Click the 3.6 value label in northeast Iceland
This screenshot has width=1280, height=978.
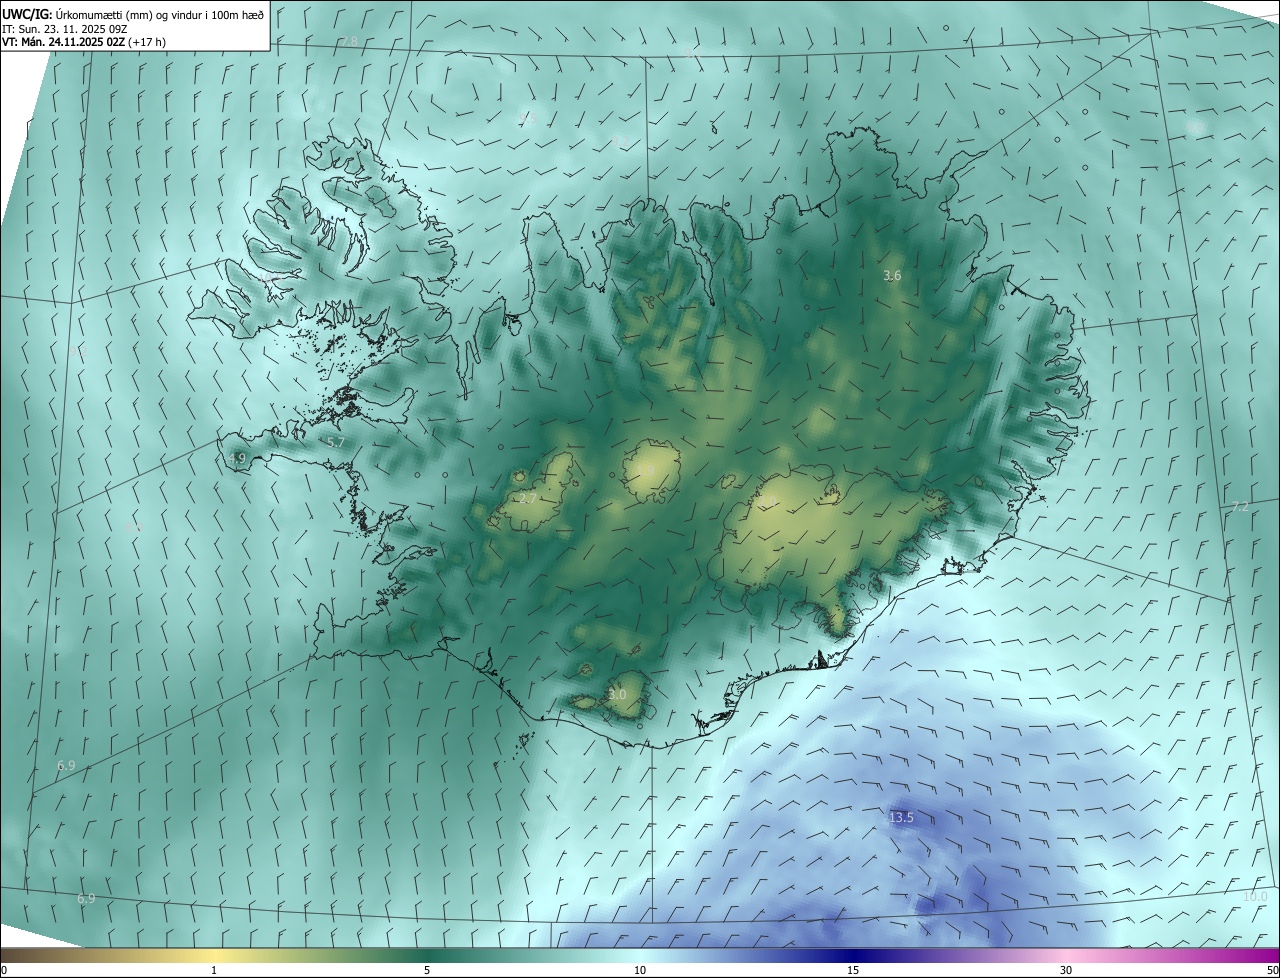pos(893,275)
